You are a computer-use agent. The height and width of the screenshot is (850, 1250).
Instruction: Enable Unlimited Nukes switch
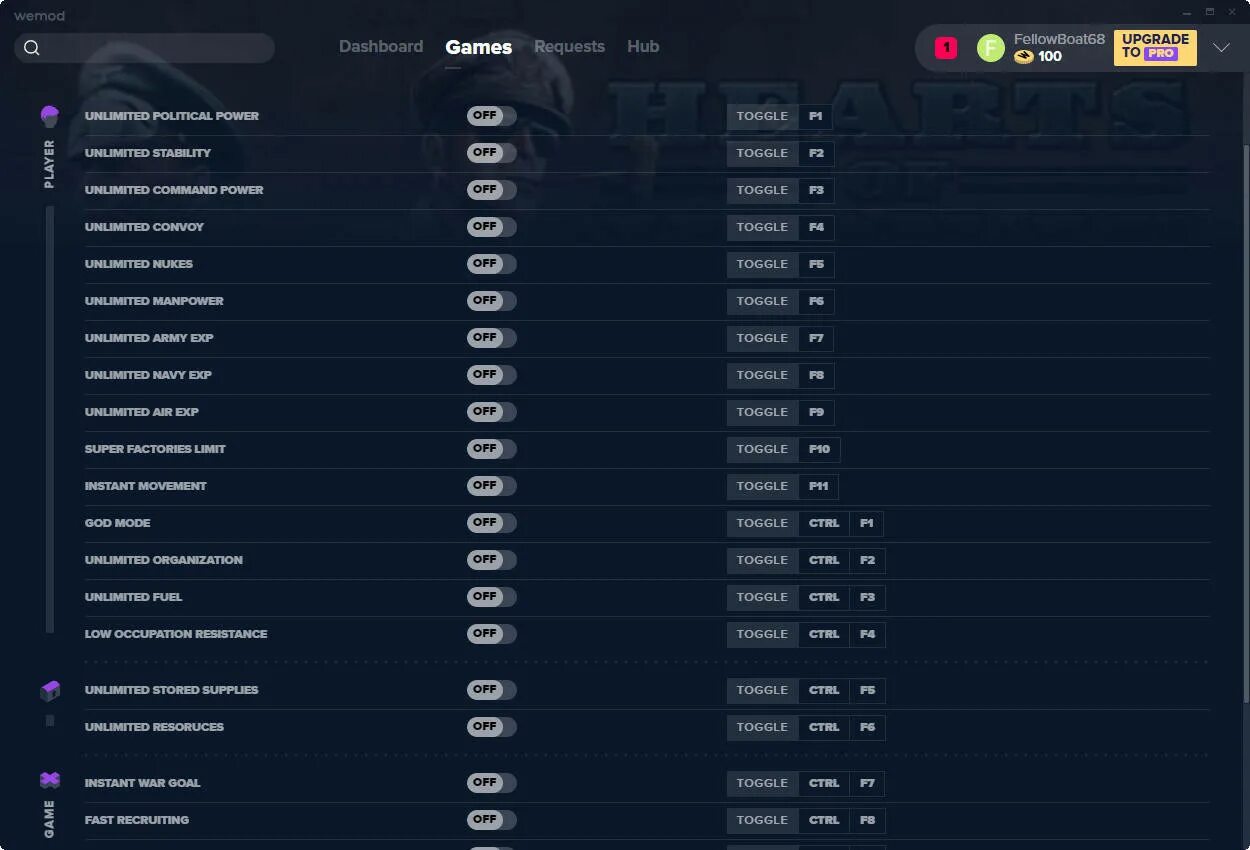click(492, 264)
